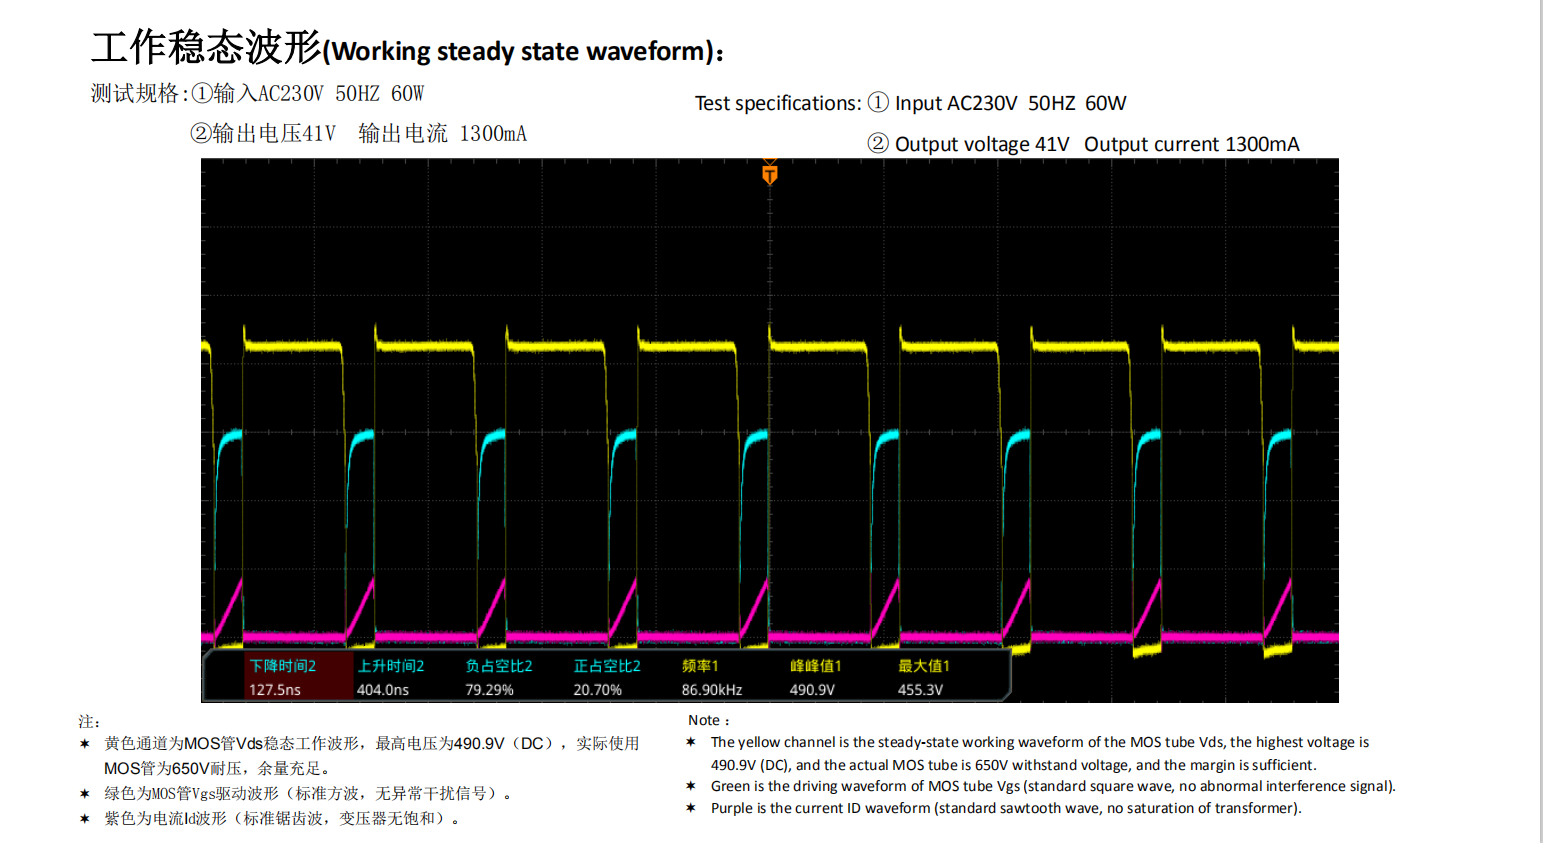Click the 'Purple is the current ID waveform' note
Image resolution: width=1543 pixels, height=843 pixels.
pyautogui.click(x=1005, y=808)
